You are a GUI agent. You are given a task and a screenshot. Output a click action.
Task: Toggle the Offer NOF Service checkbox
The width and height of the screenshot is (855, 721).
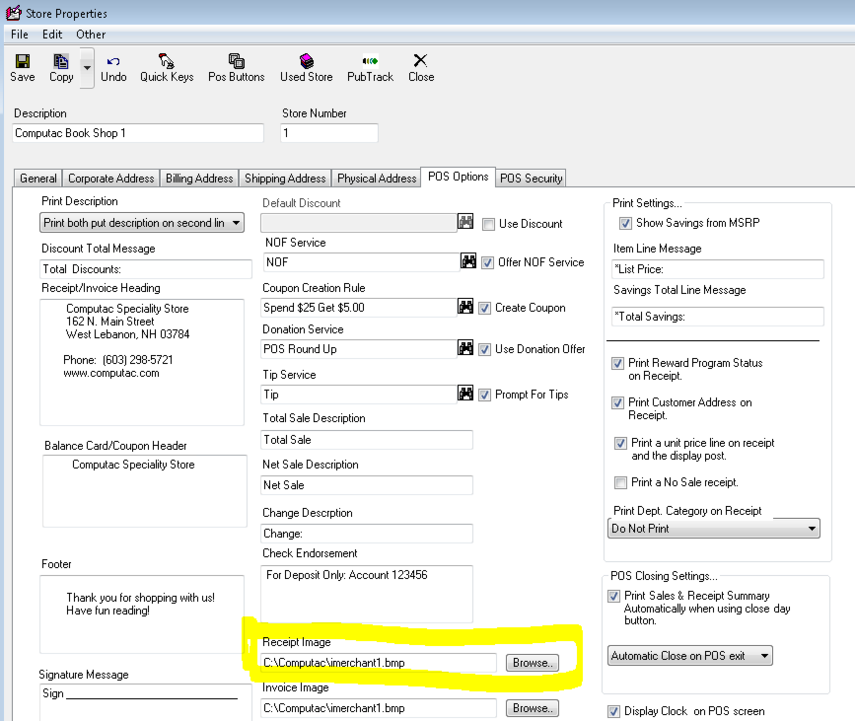(487, 263)
